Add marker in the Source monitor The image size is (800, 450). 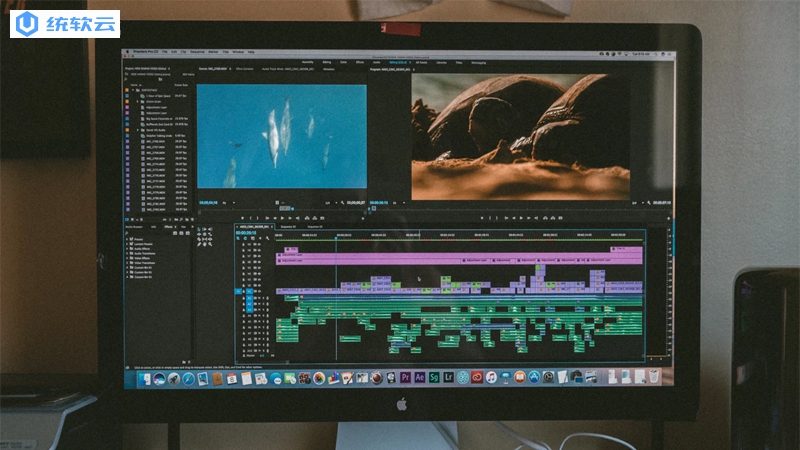pos(242,218)
